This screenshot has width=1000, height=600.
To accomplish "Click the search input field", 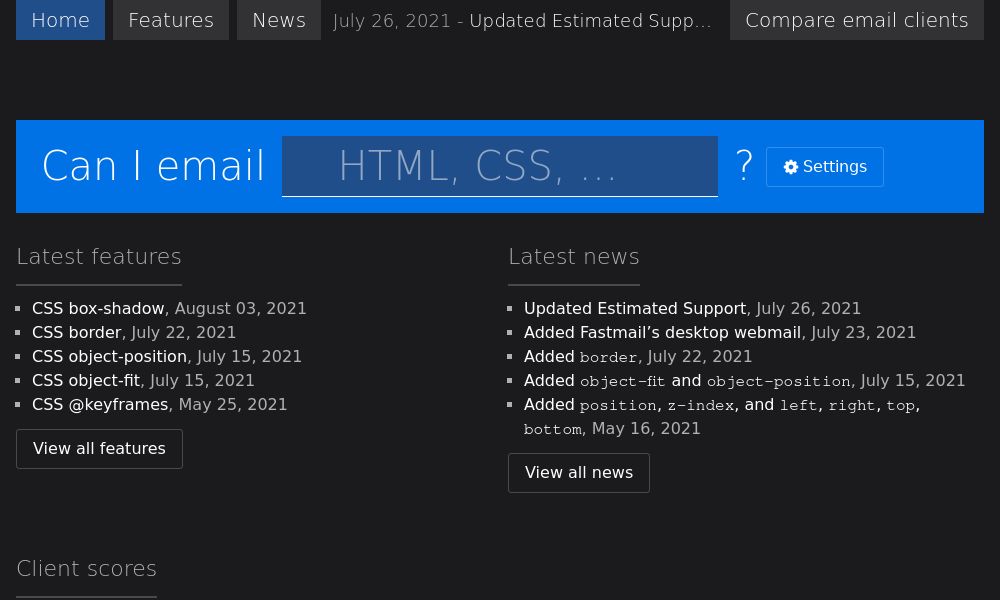I will coord(500,166).
